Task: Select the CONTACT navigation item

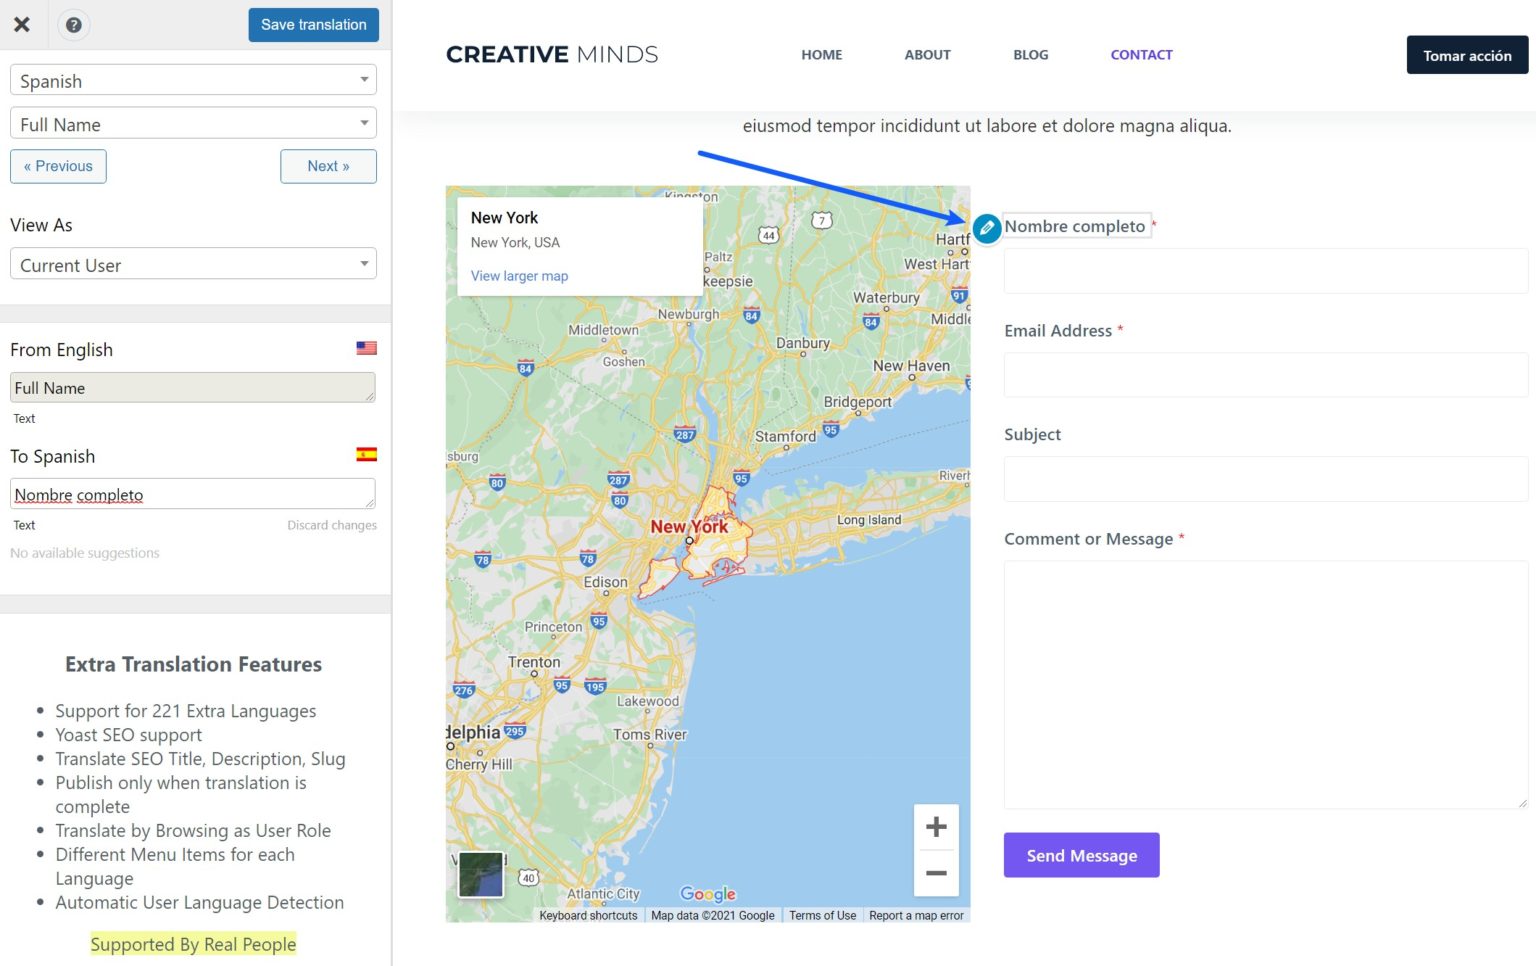Action: (x=1141, y=55)
